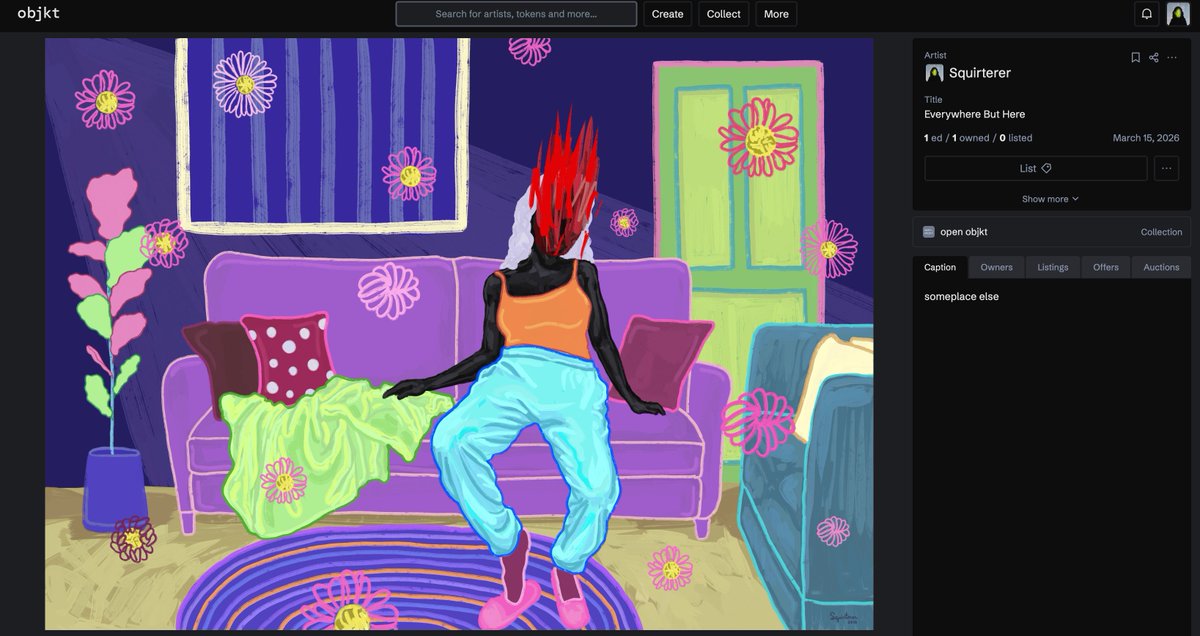
Task: Switch to the Listings tab
Action: [1053, 267]
